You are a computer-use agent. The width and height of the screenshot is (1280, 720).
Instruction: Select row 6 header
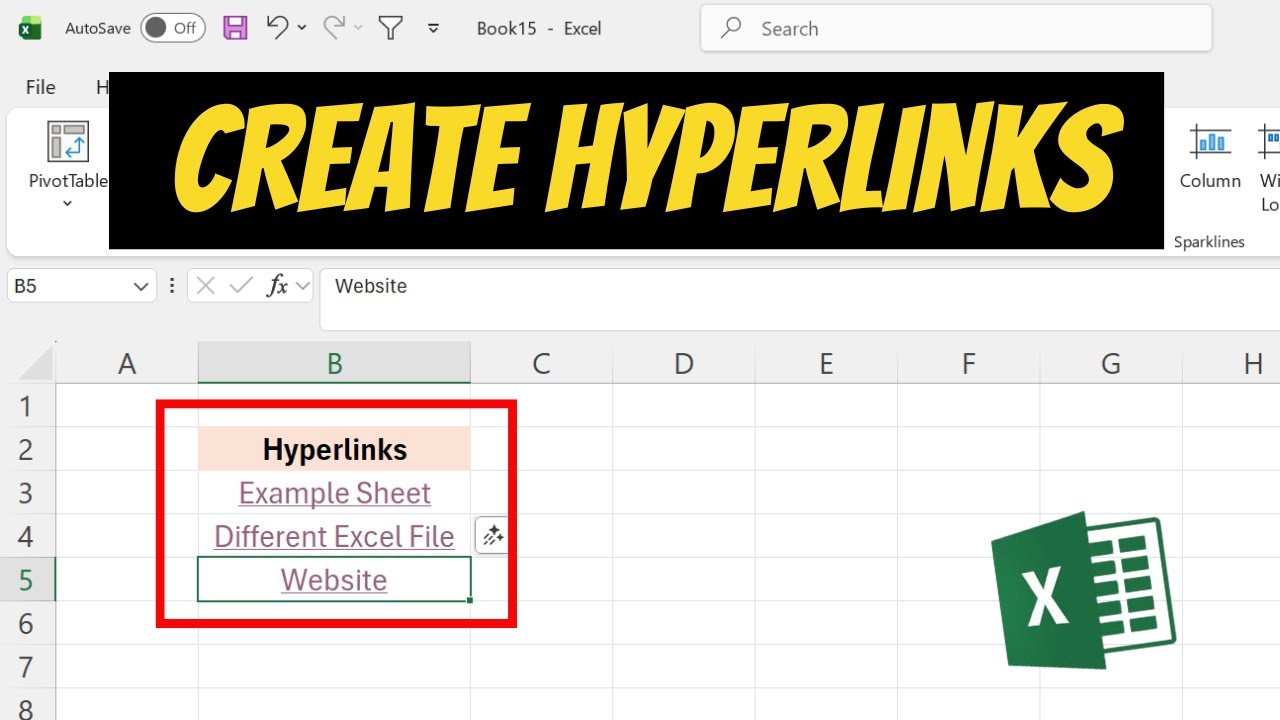[x=27, y=624]
